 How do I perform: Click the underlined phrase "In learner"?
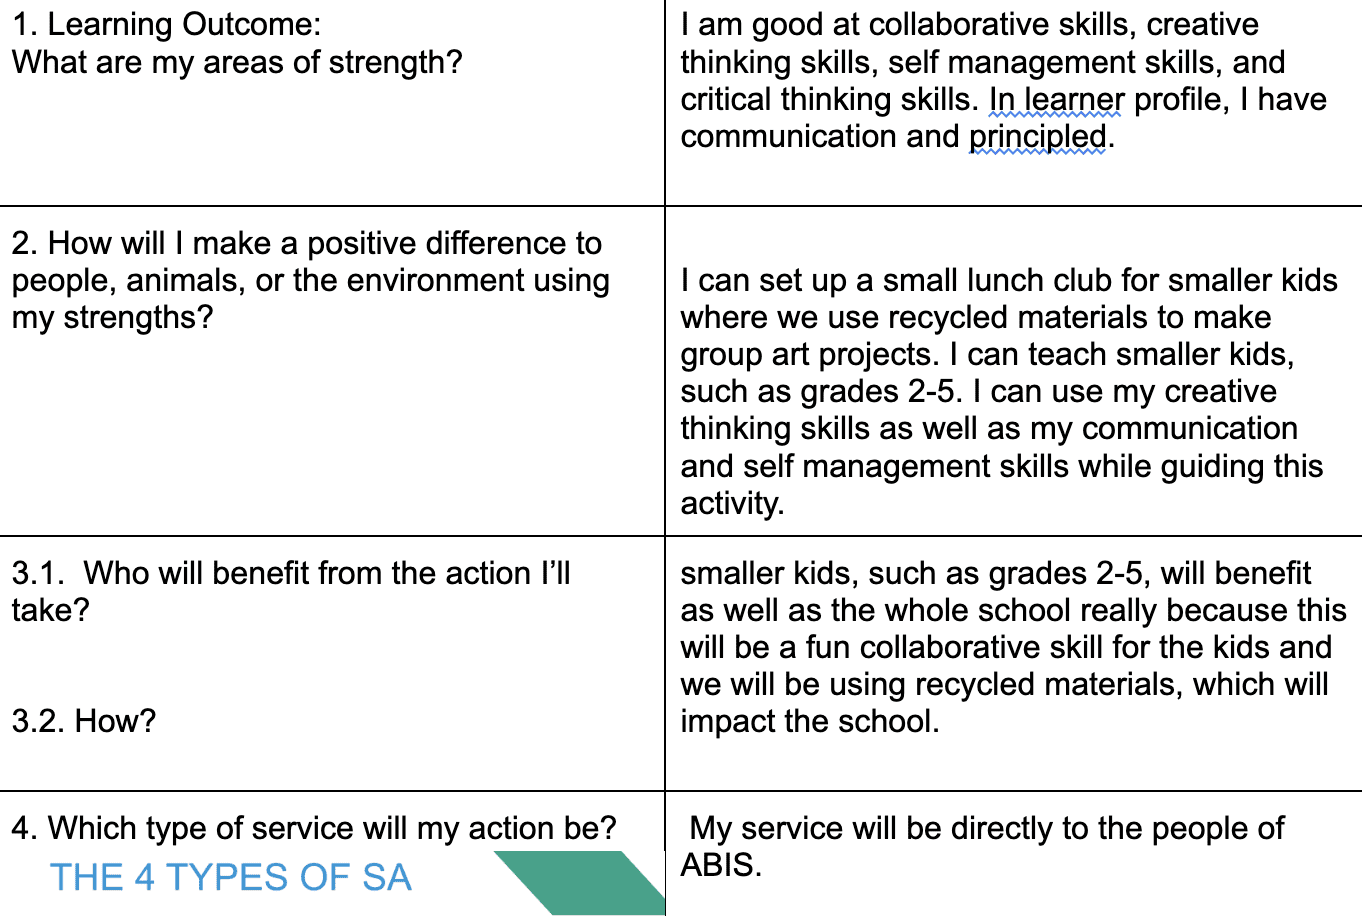coord(1057,100)
